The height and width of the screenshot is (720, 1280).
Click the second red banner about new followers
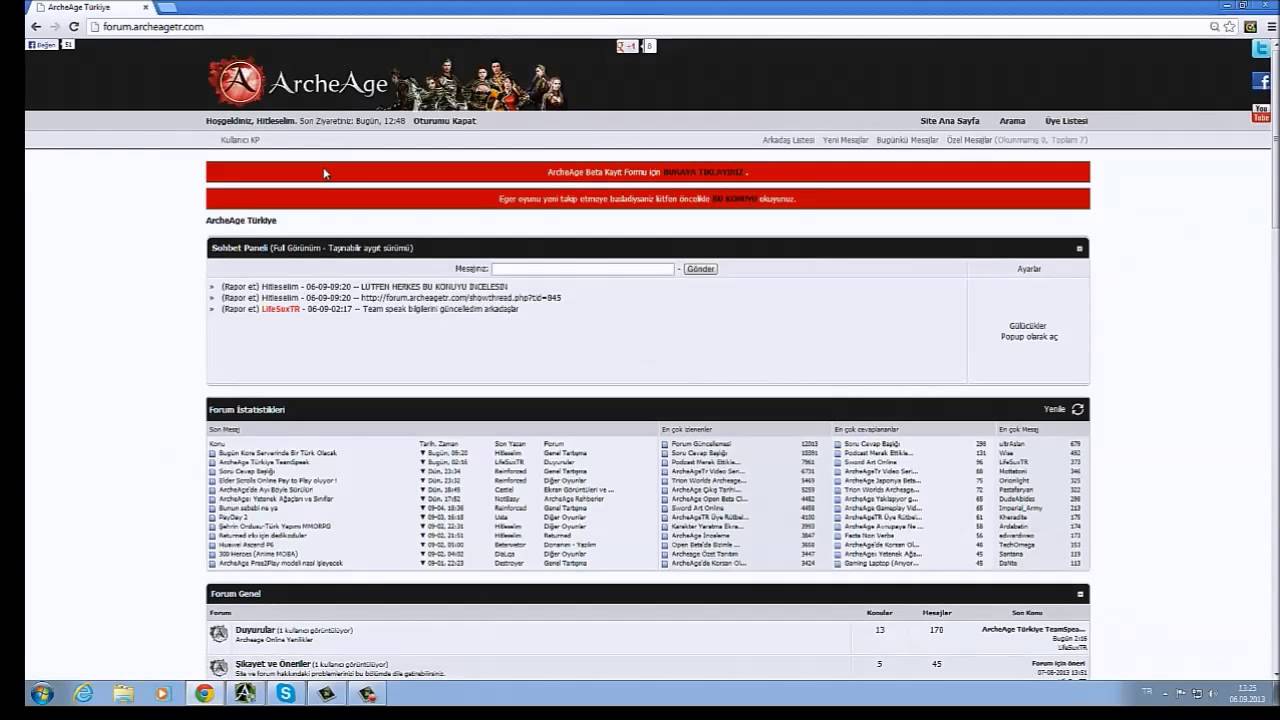(648, 199)
